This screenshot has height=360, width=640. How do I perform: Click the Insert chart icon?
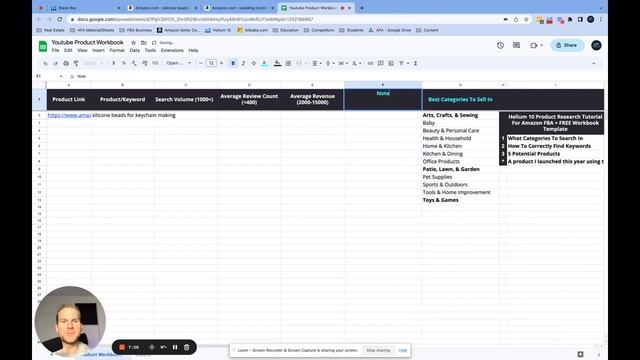pos(391,63)
